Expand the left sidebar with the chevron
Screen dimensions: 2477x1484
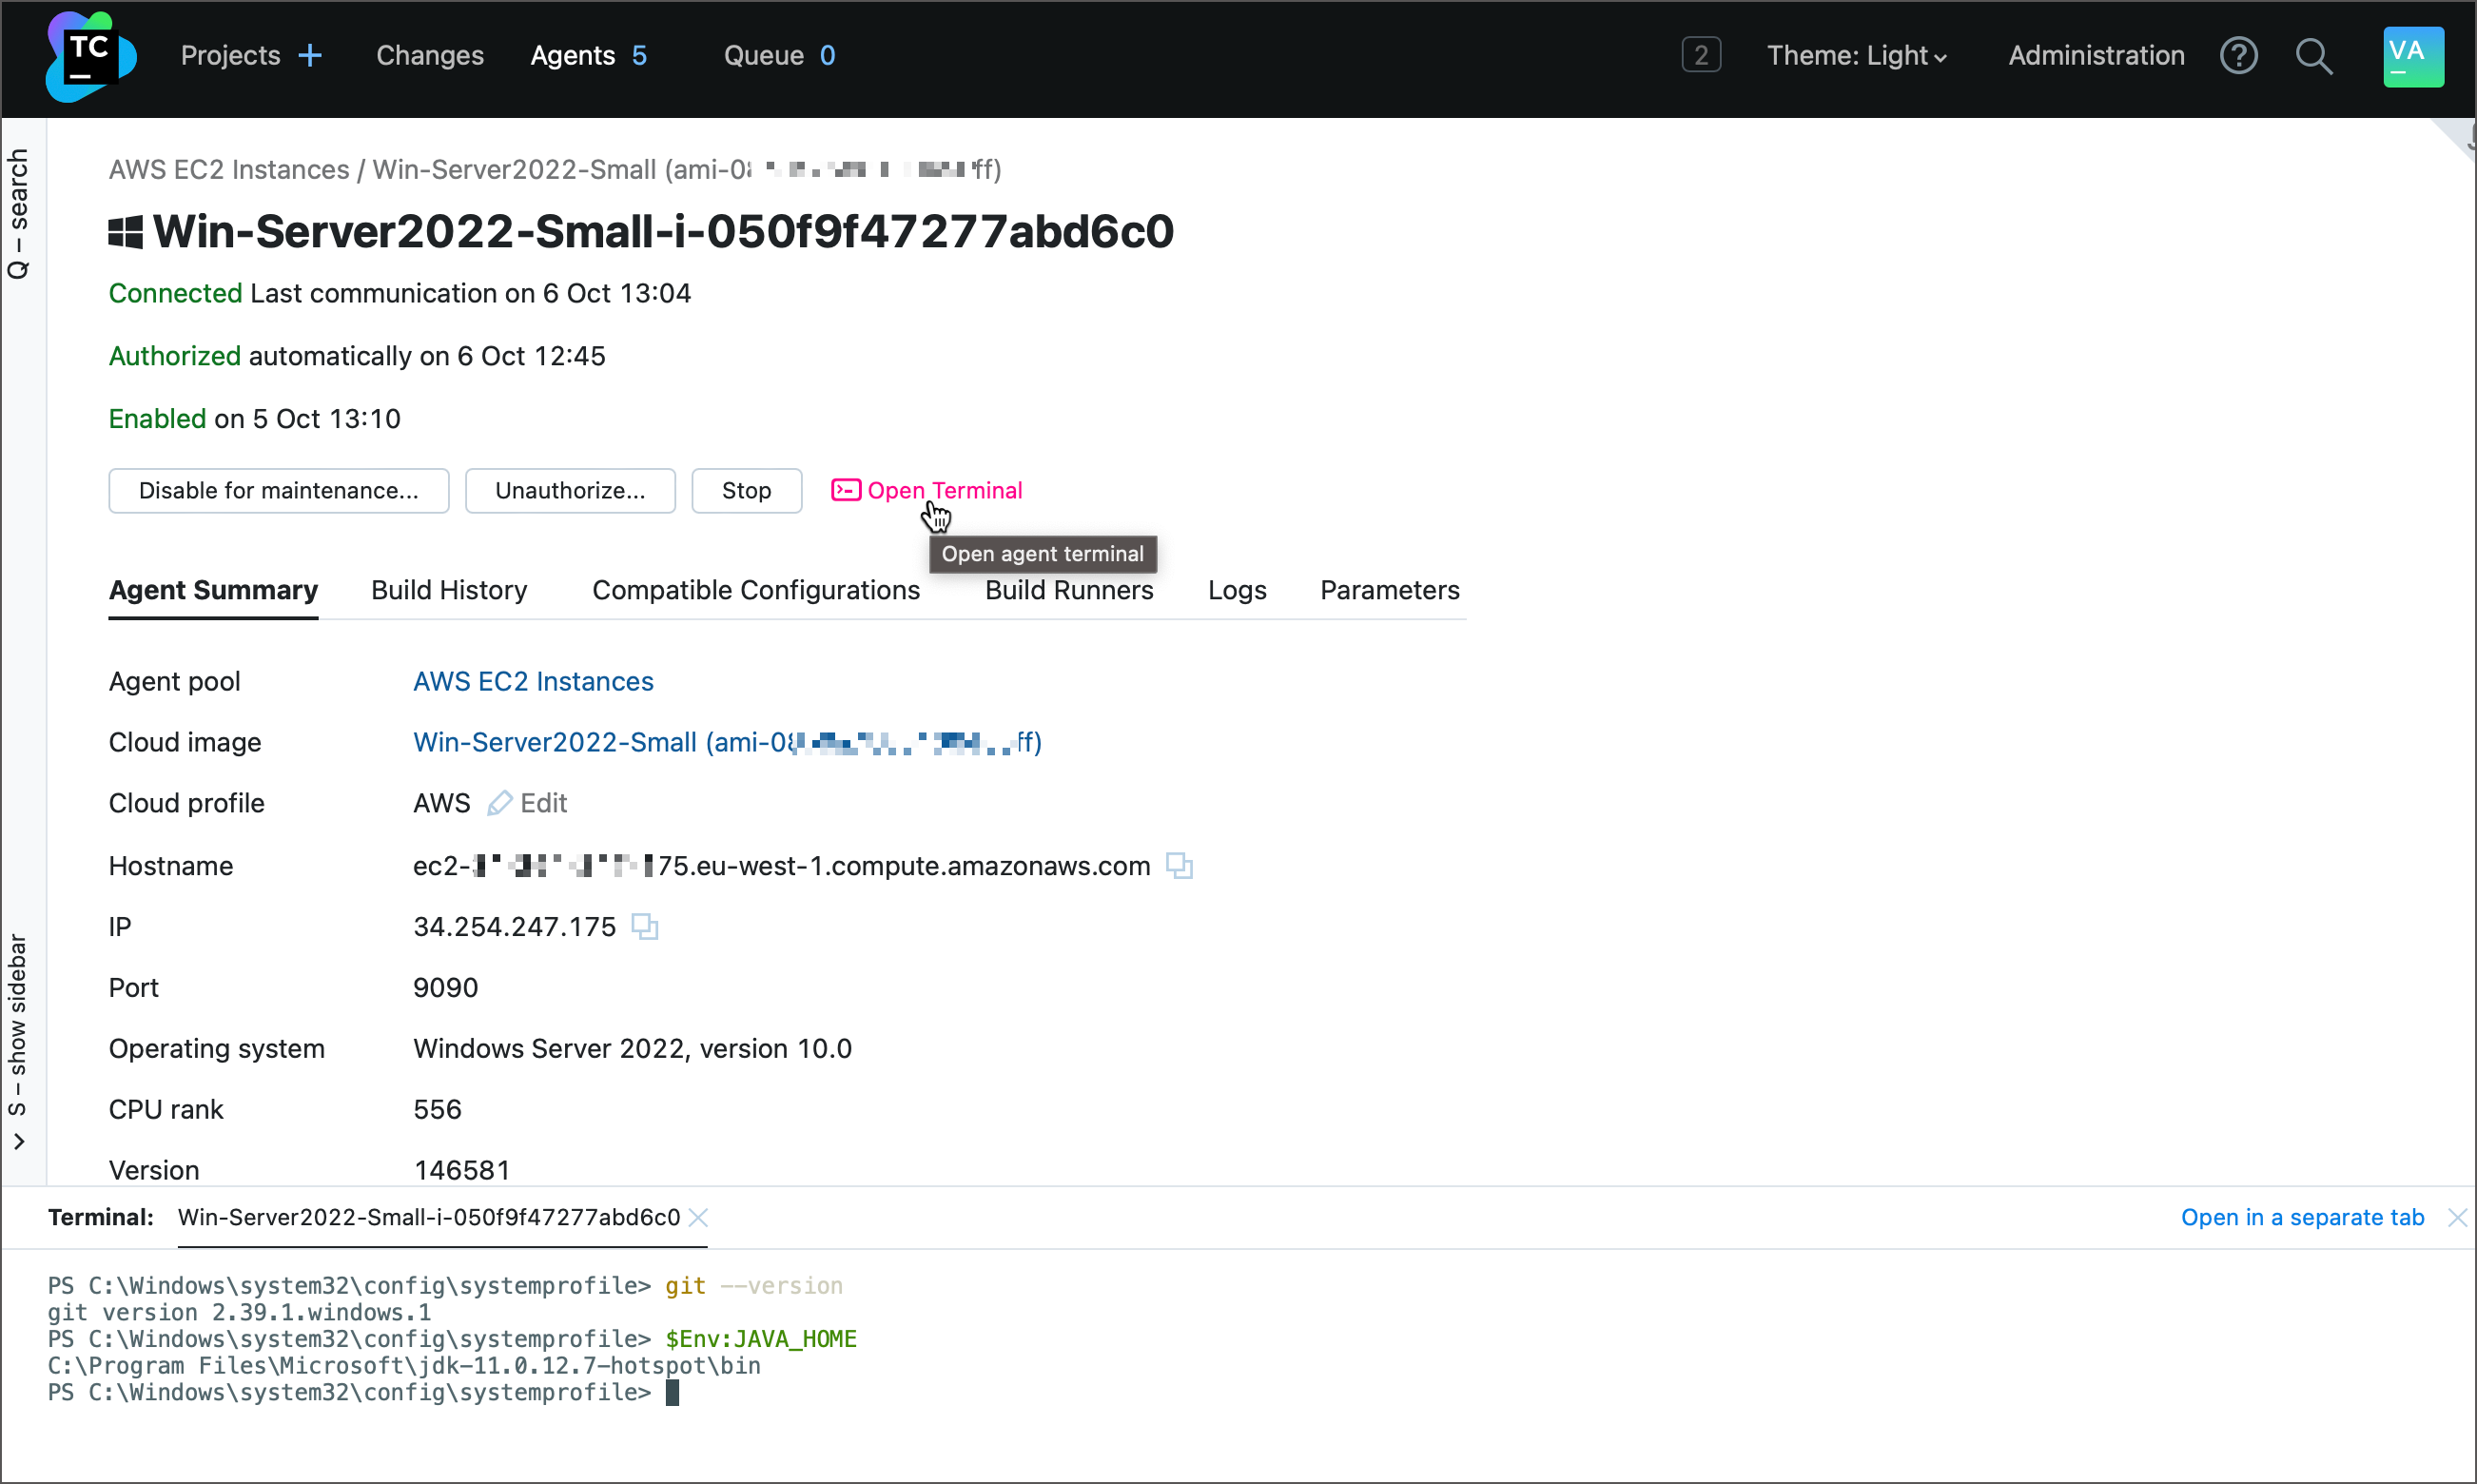coord(18,1141)
